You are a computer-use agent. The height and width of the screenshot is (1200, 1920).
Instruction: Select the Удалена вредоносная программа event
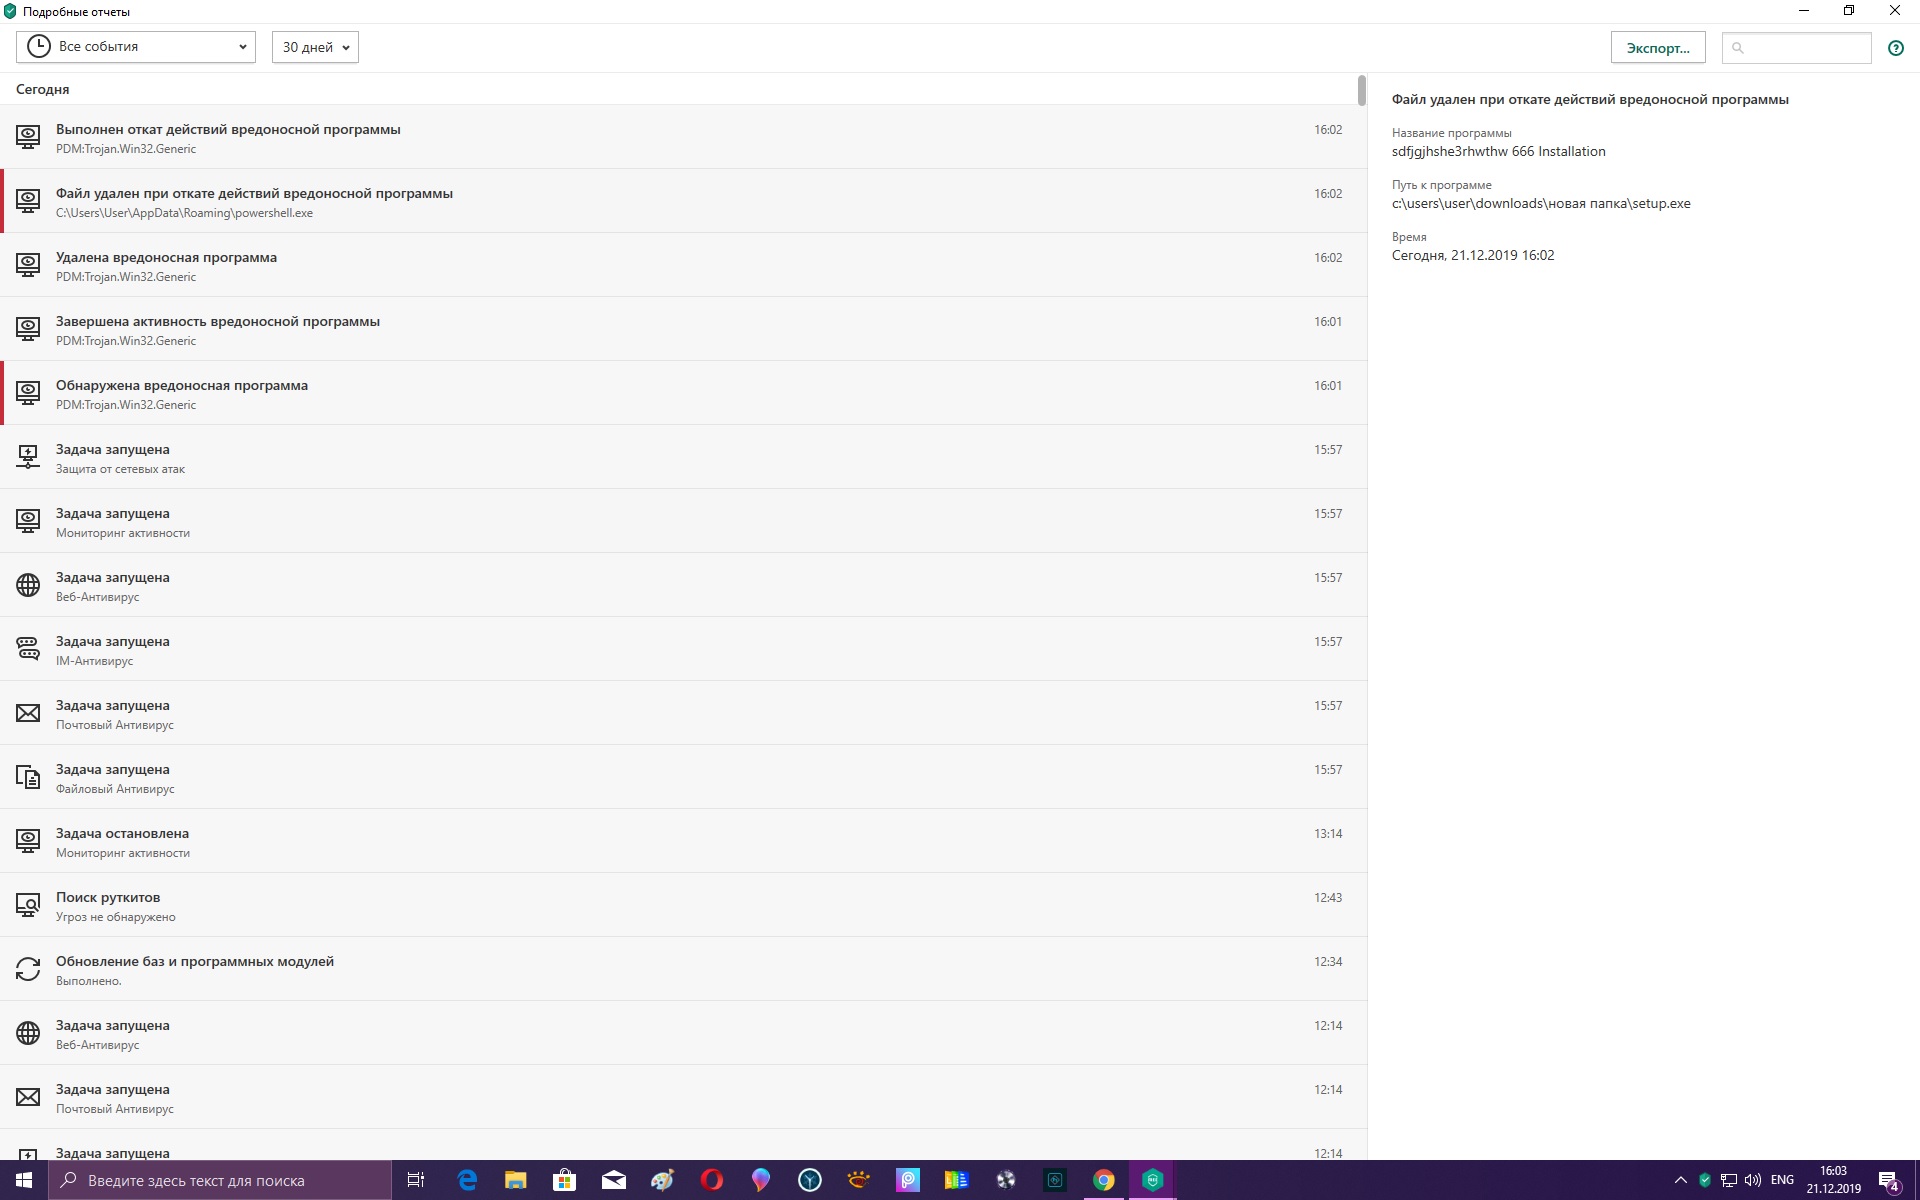coord(166,258)
